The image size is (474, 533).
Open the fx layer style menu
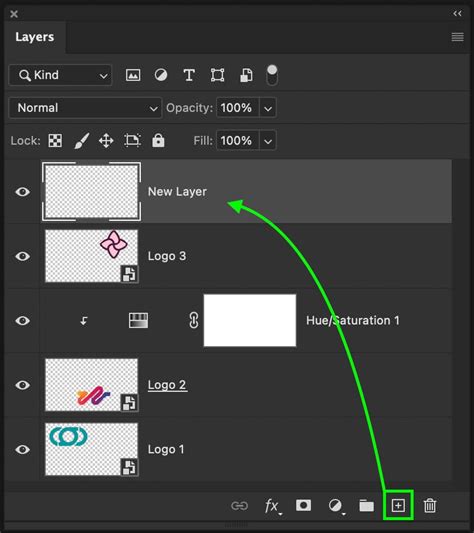coord(272,506)
